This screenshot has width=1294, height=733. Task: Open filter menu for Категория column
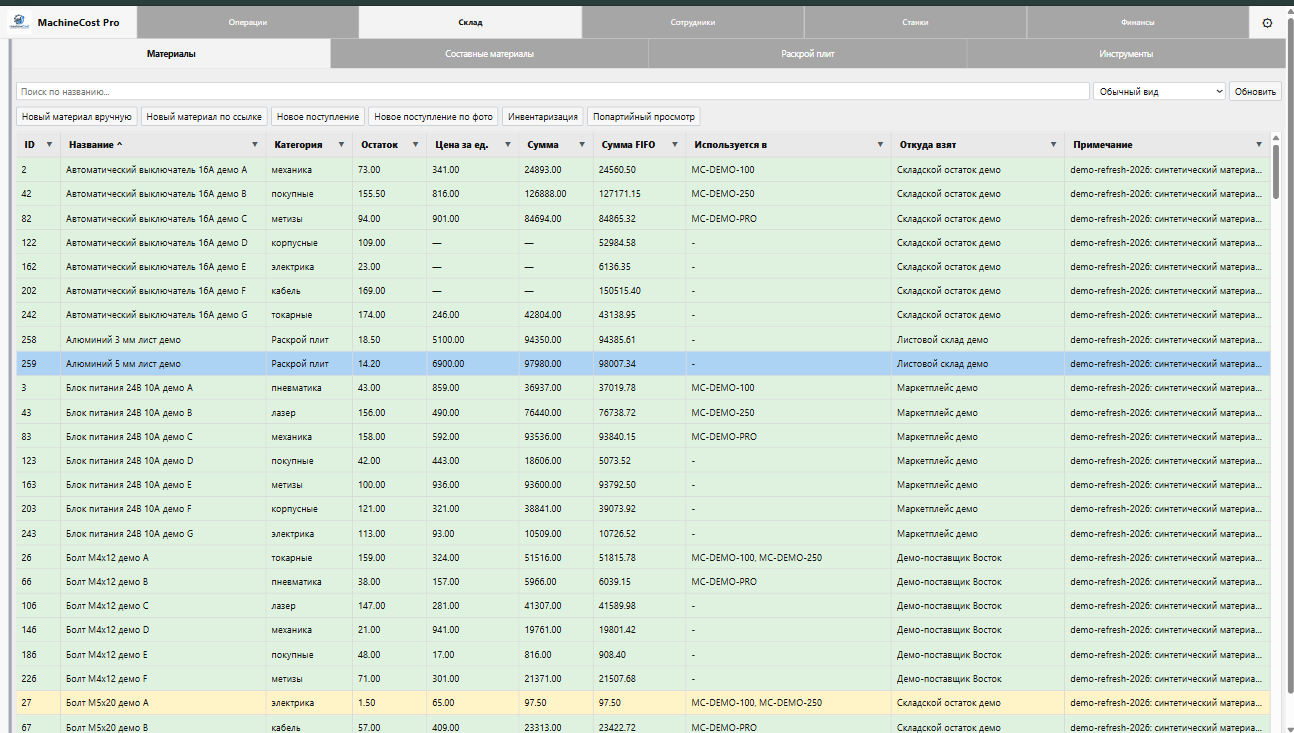click(x=341, y=145)
